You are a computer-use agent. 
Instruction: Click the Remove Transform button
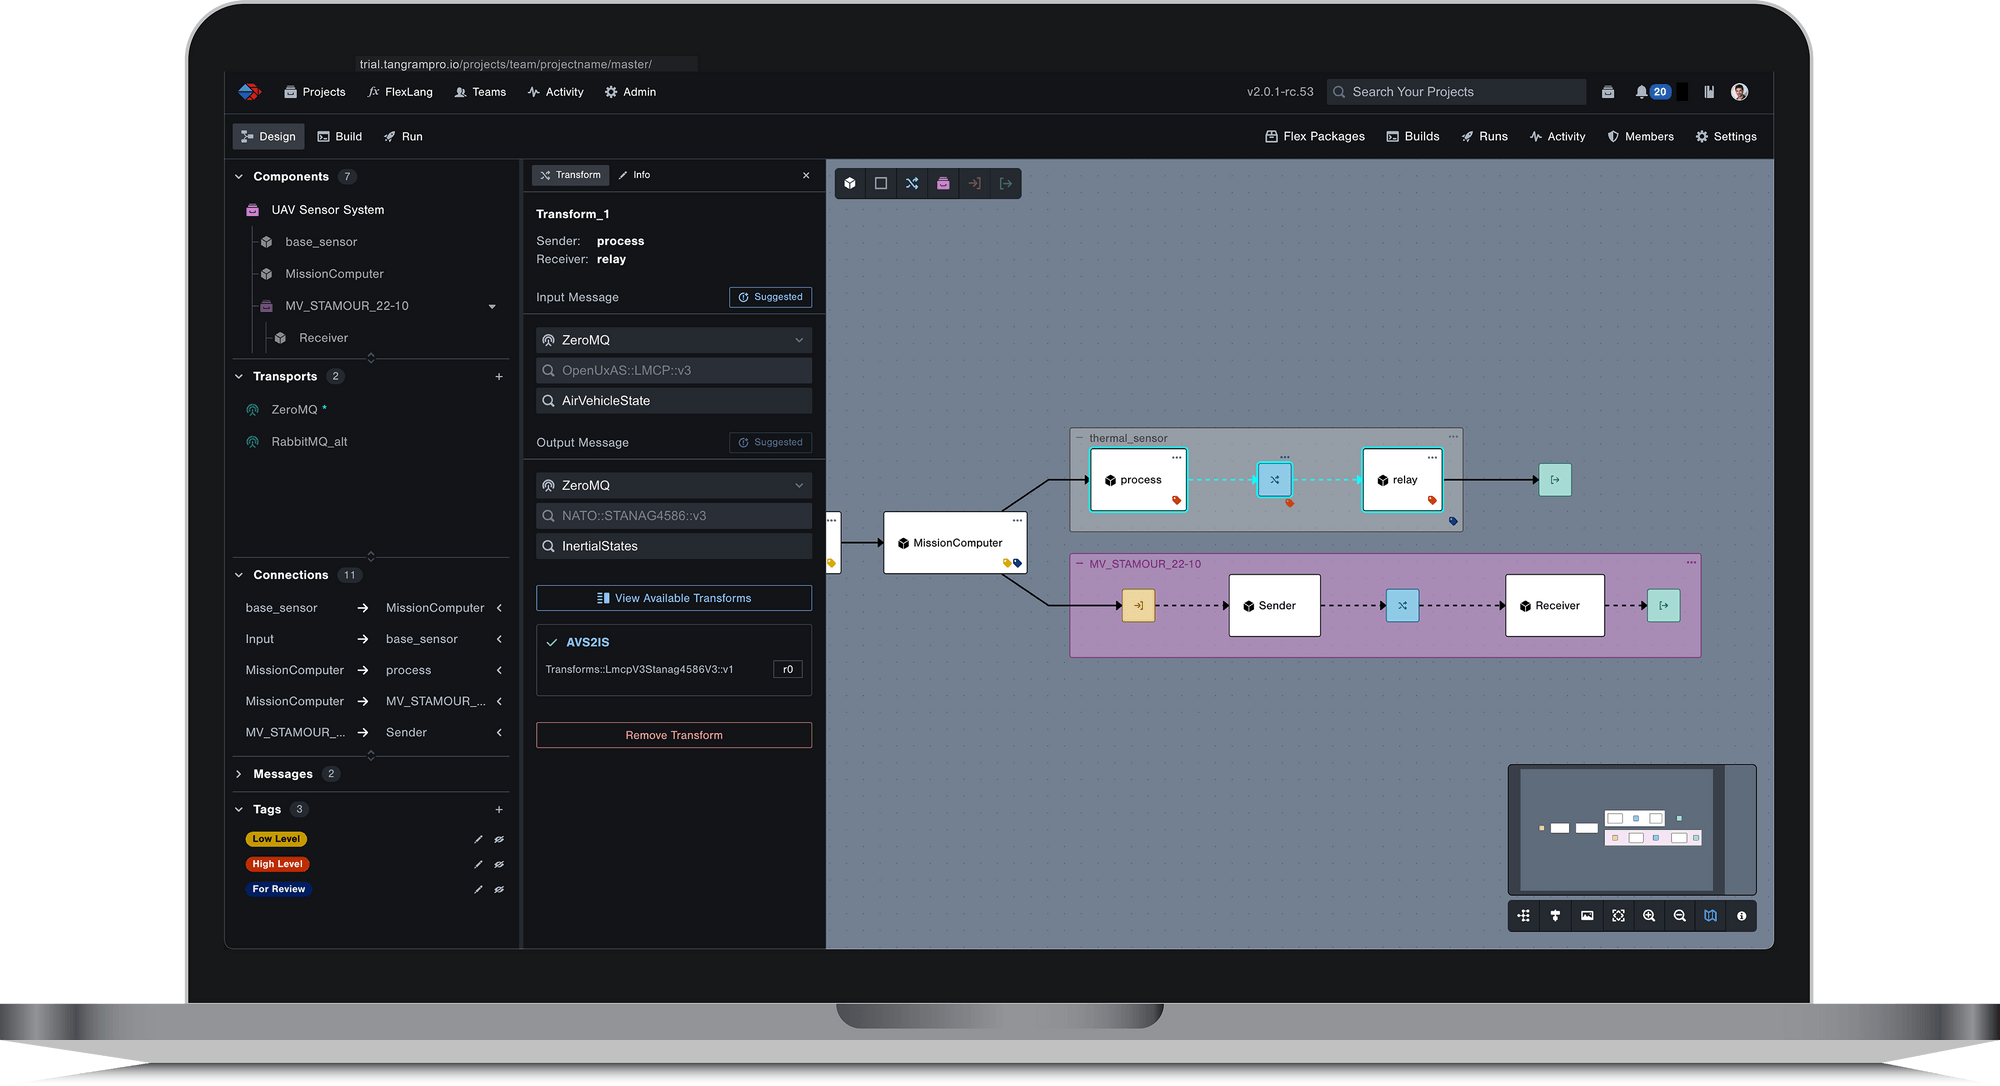[673, 734]
